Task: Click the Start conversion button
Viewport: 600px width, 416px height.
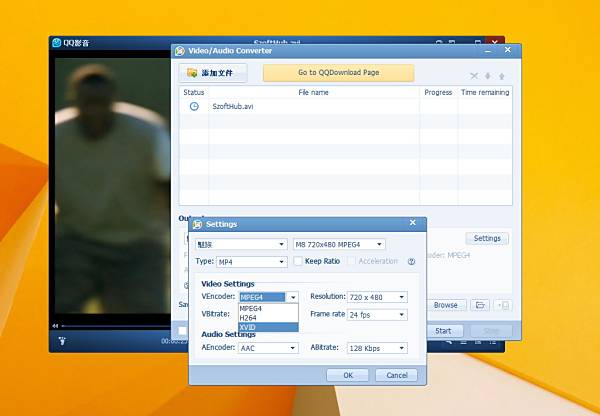Action: coord(443,331)
